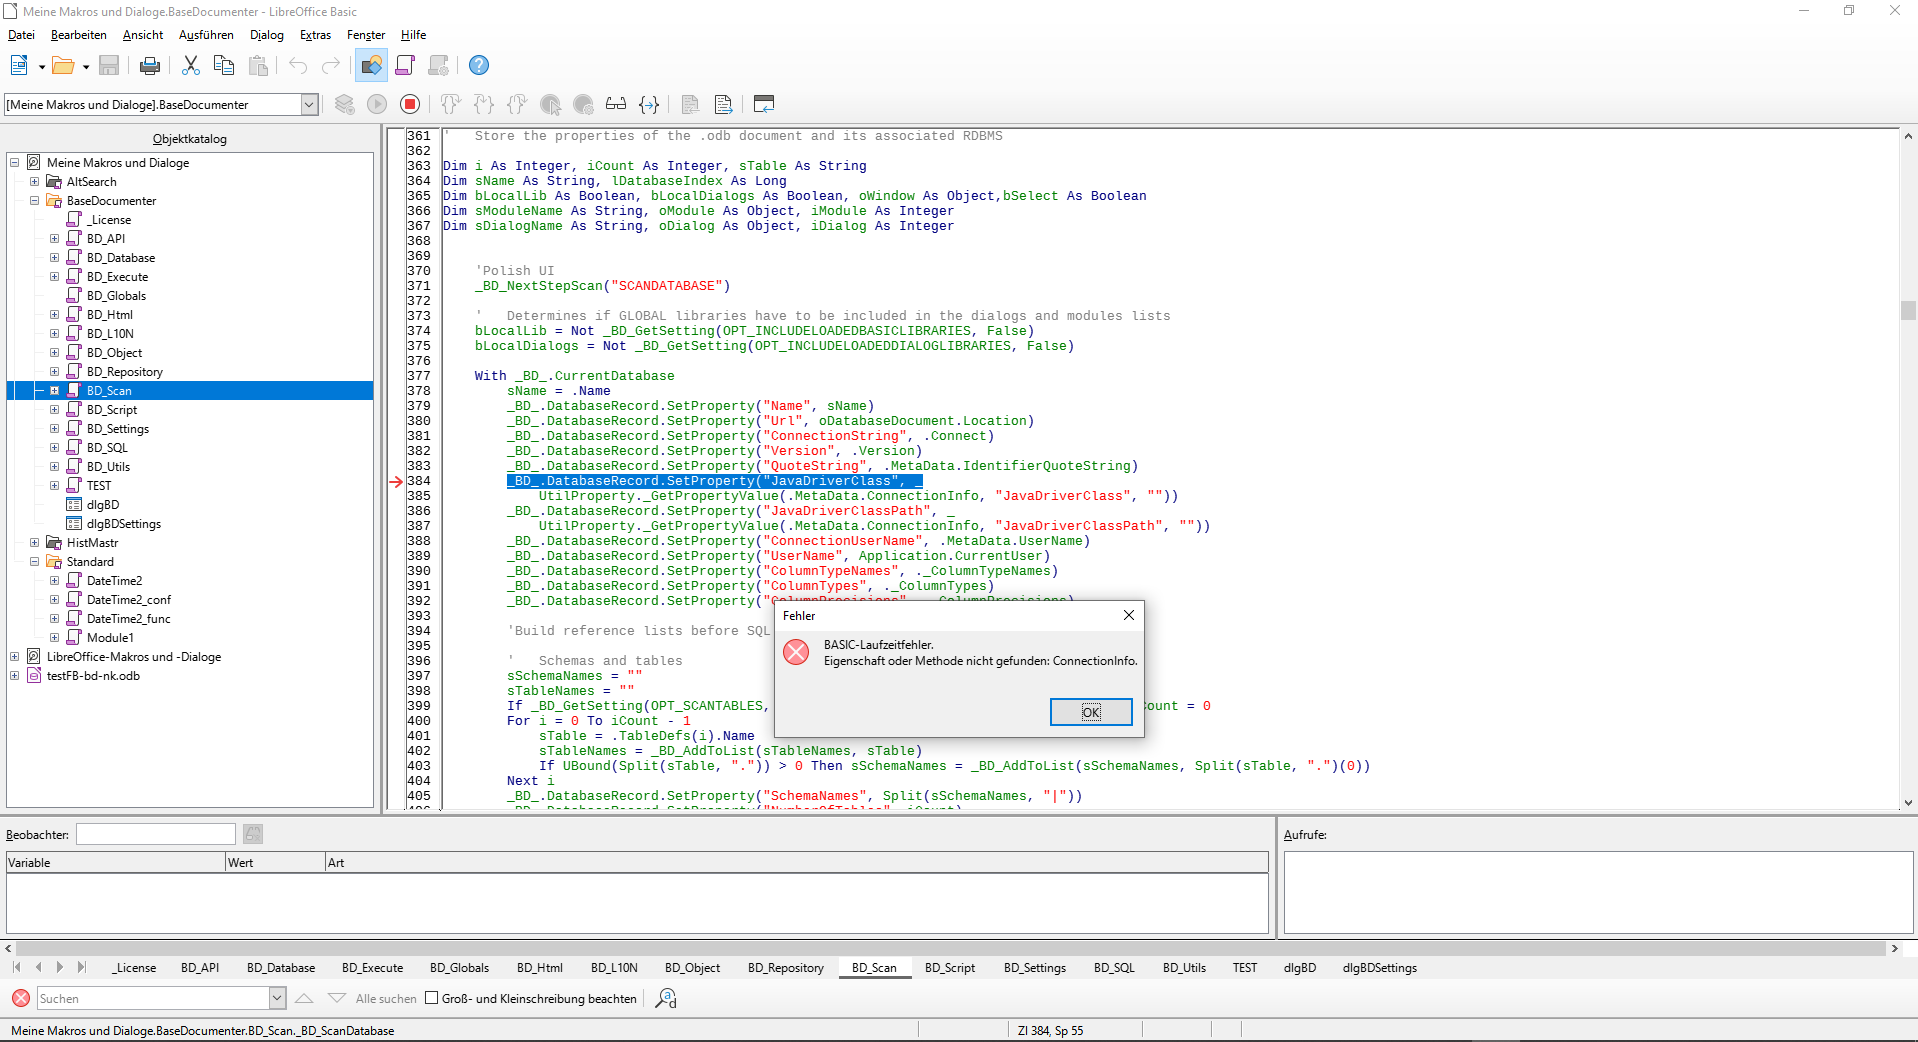The height and width of the screenshot is (1042, 1918).
Task: Click the Remove Watch icon beside Beobachter
Action: 253,834
